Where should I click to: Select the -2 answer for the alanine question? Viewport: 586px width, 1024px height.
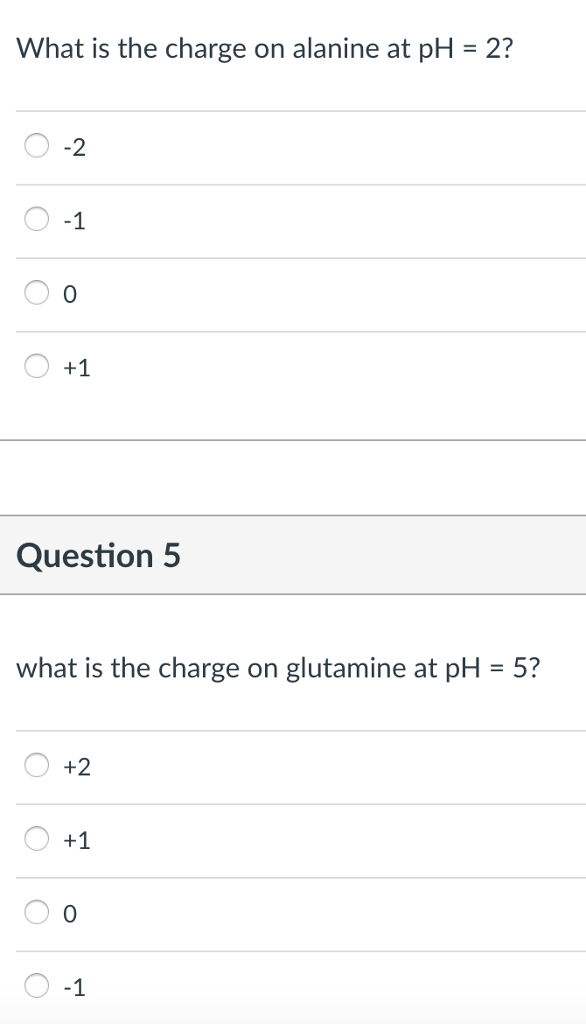point(36,146)
